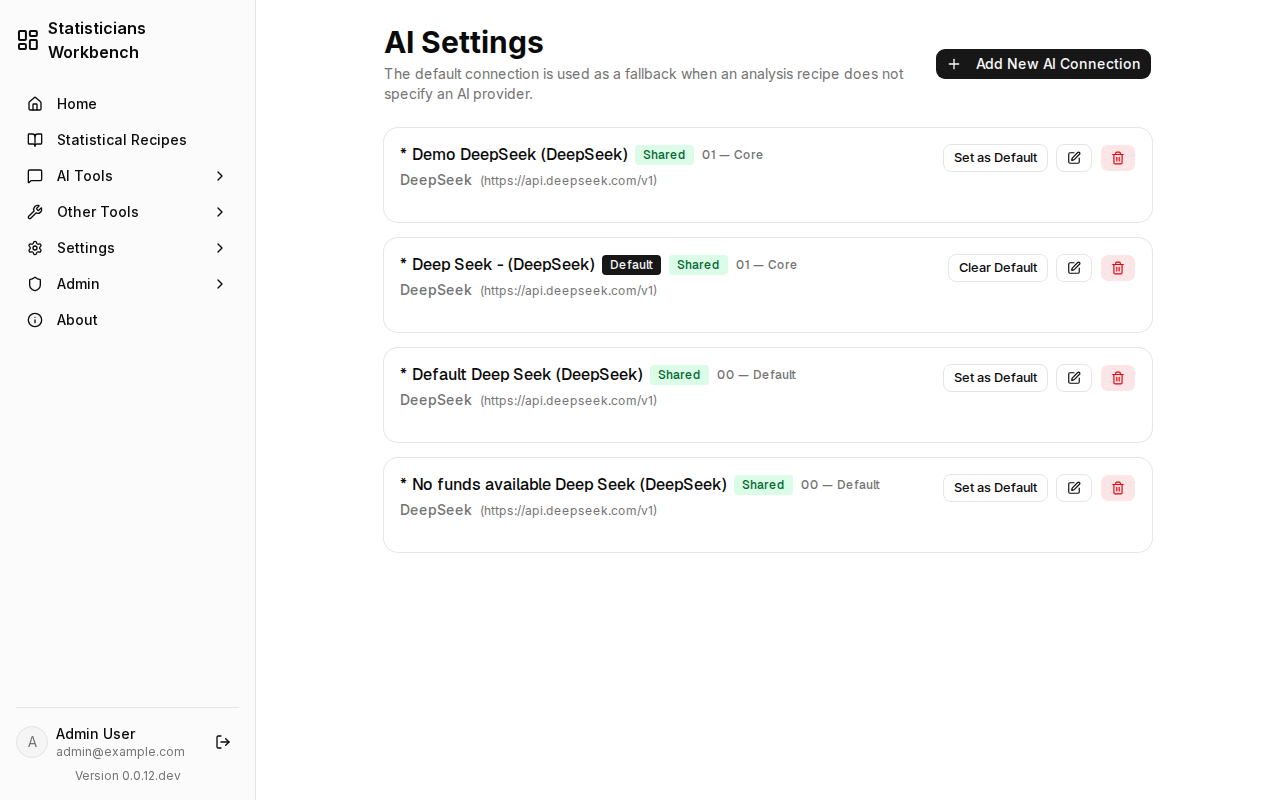
Task: Expand the Admin sidebar section
Action: click(x=127, y=284)
